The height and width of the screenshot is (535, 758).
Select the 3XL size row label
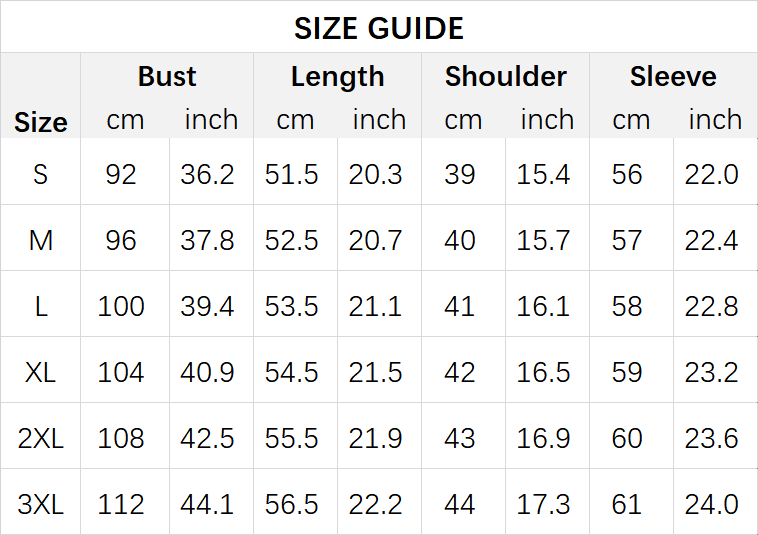(x=41, y=505)
